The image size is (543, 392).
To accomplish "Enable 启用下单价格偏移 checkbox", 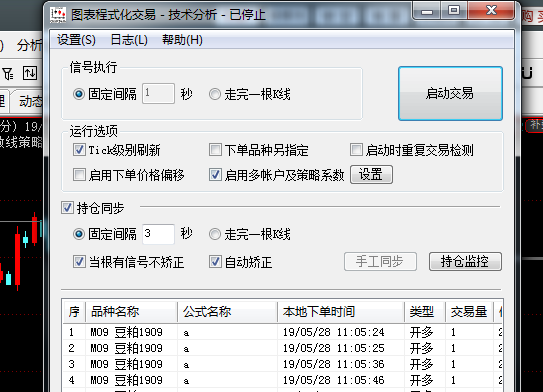I will coord(79,175).
